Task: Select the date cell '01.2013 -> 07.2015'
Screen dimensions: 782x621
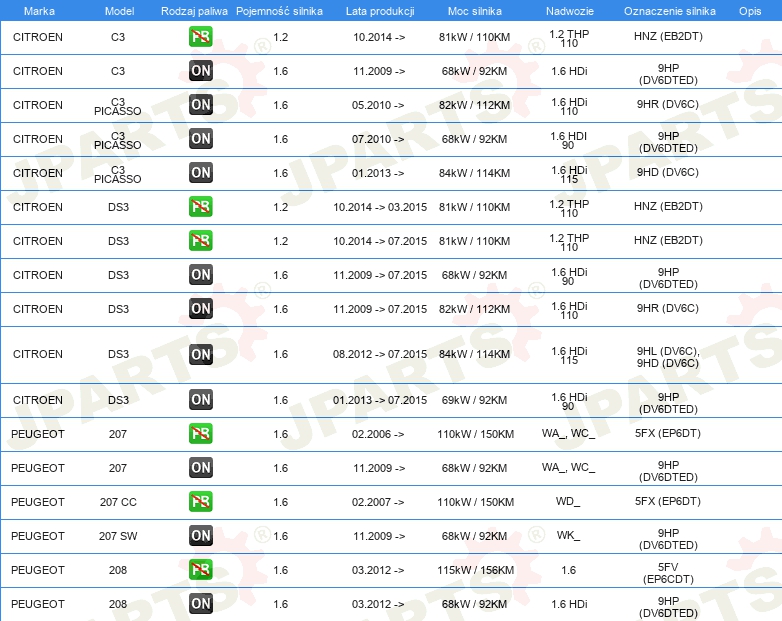Action: click(380, 400)
